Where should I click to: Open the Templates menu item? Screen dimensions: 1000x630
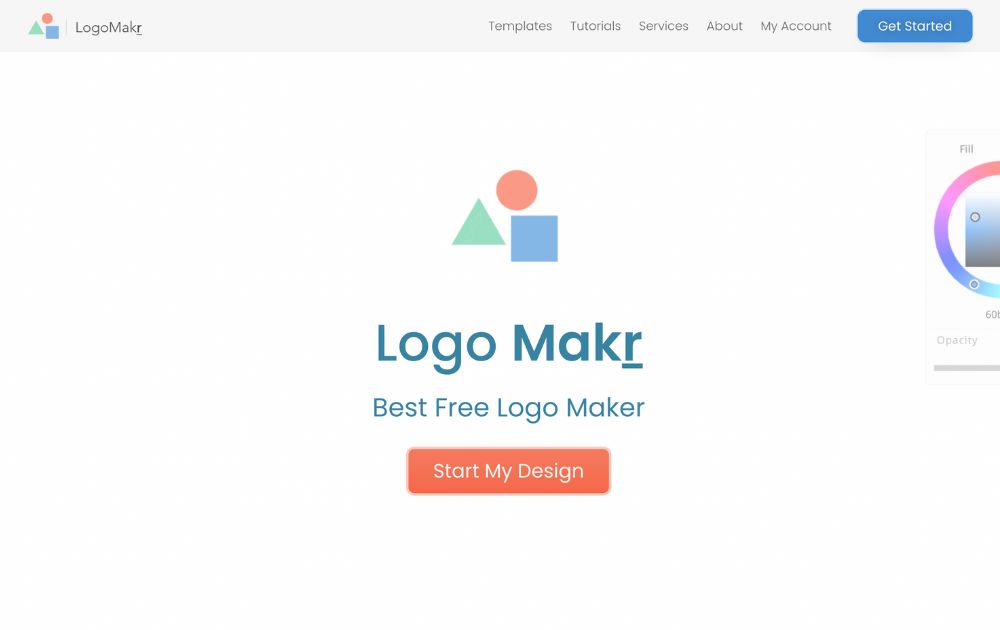[x=520, y=26]
